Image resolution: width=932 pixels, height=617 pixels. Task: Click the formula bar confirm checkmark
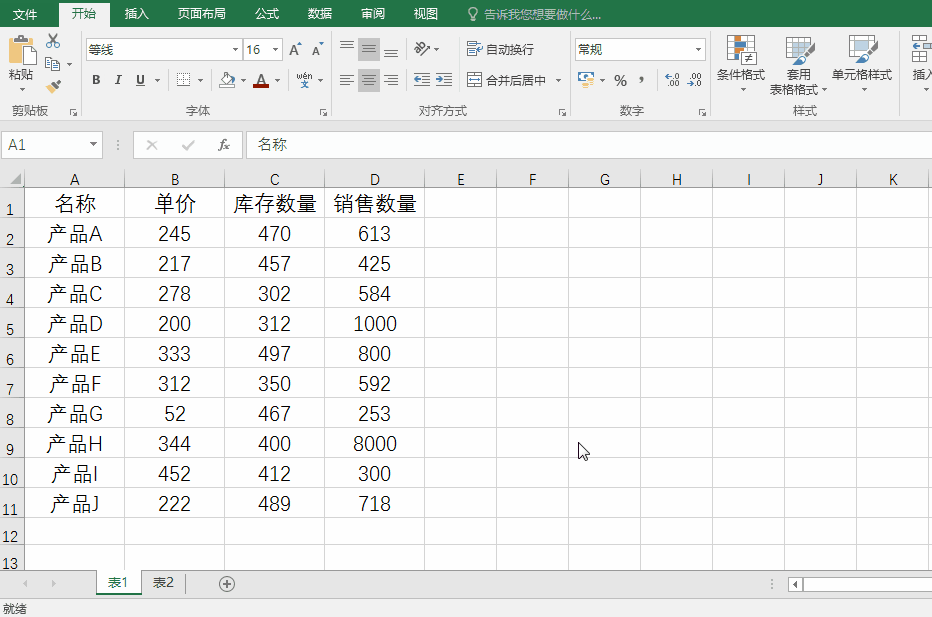188,145
